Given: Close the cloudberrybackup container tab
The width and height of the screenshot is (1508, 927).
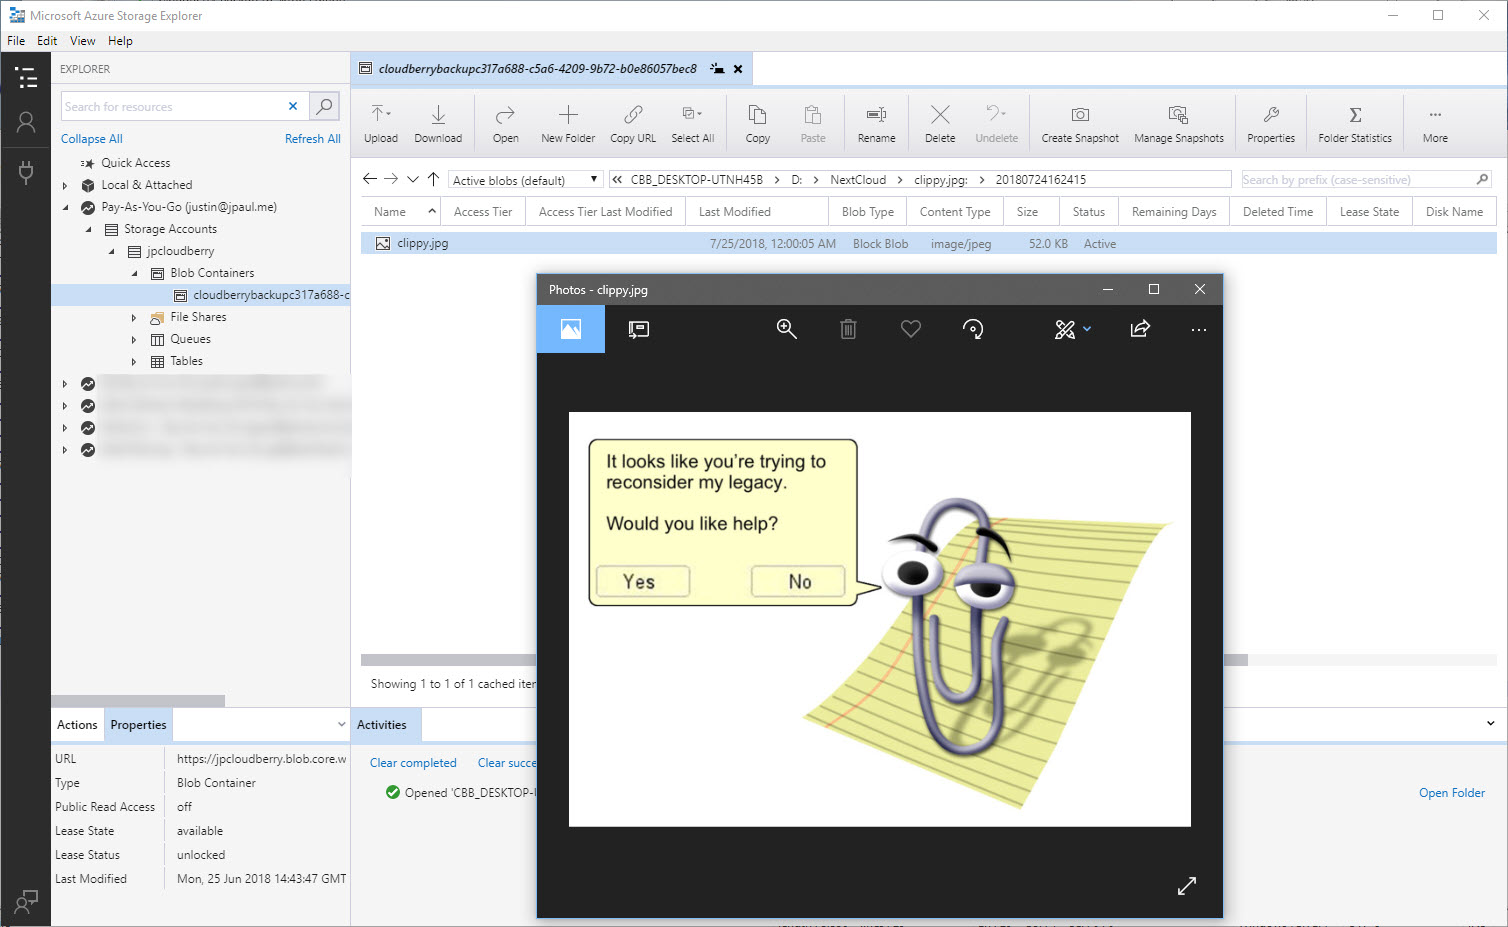Looking at the screenshot, I should (x=738, y=69).
